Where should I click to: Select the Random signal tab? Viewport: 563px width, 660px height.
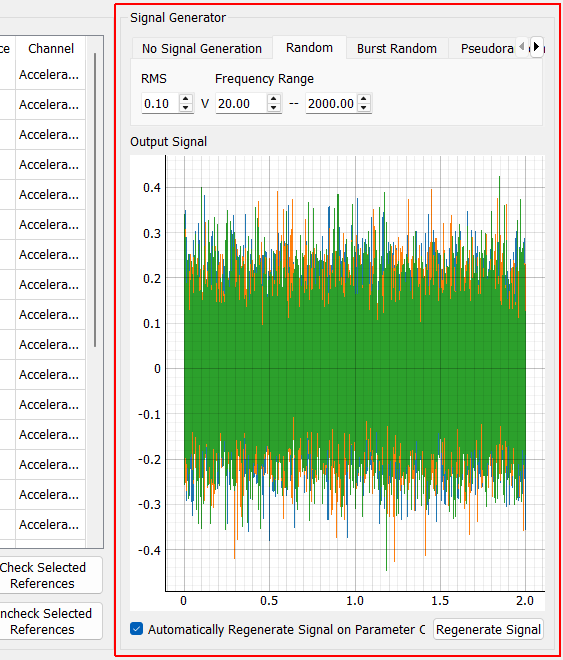click(x=309, y=48)
